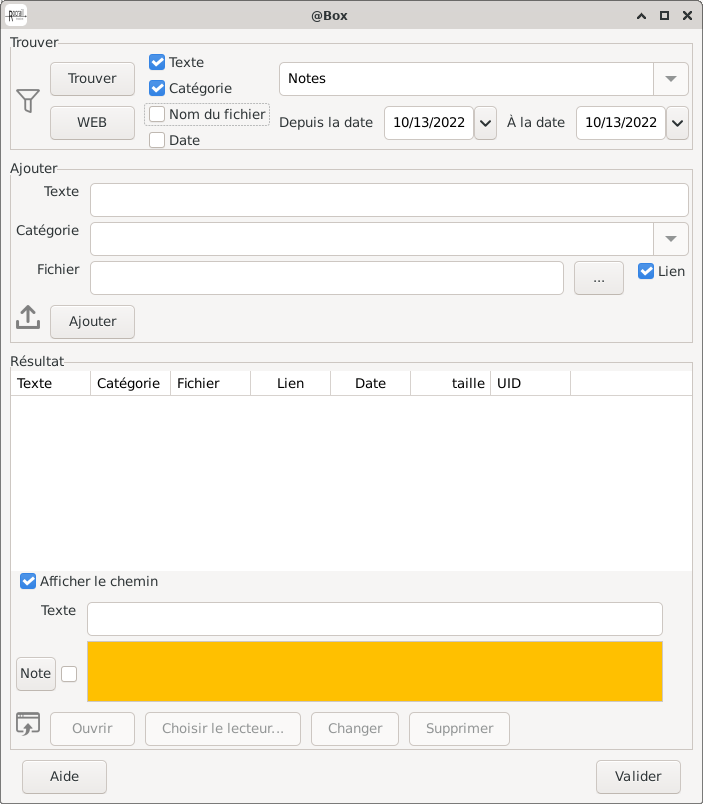Click the filter funnel icon

(x=28, y=101)
